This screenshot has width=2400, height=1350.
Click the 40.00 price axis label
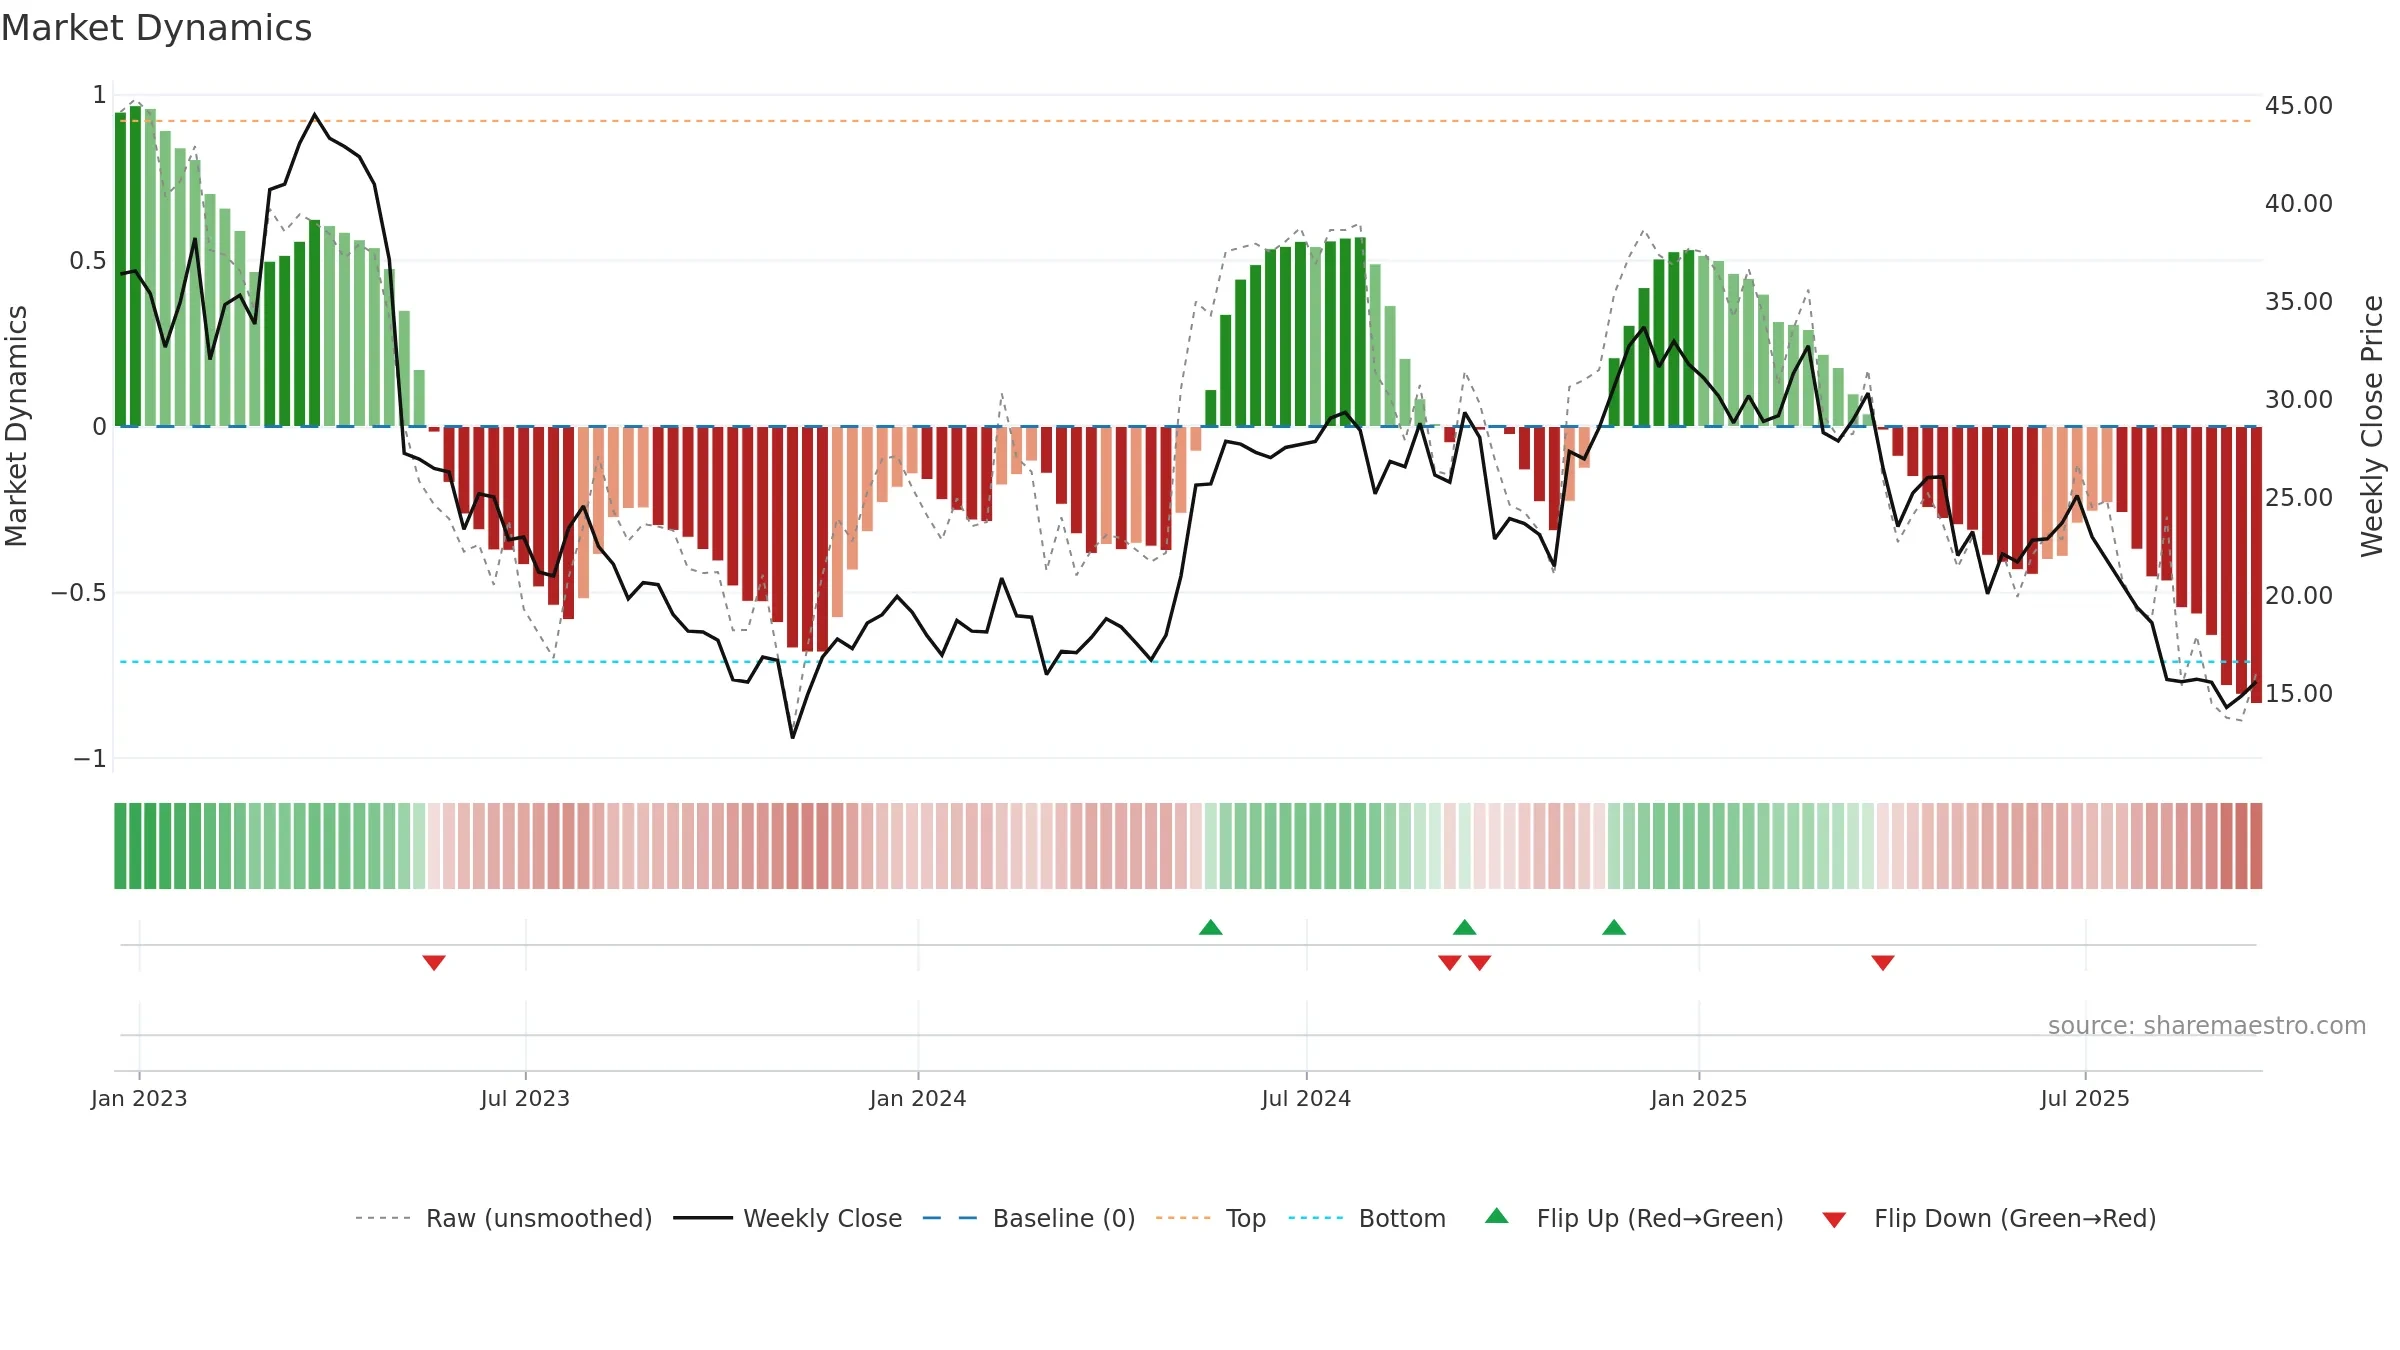(2299, 203)
